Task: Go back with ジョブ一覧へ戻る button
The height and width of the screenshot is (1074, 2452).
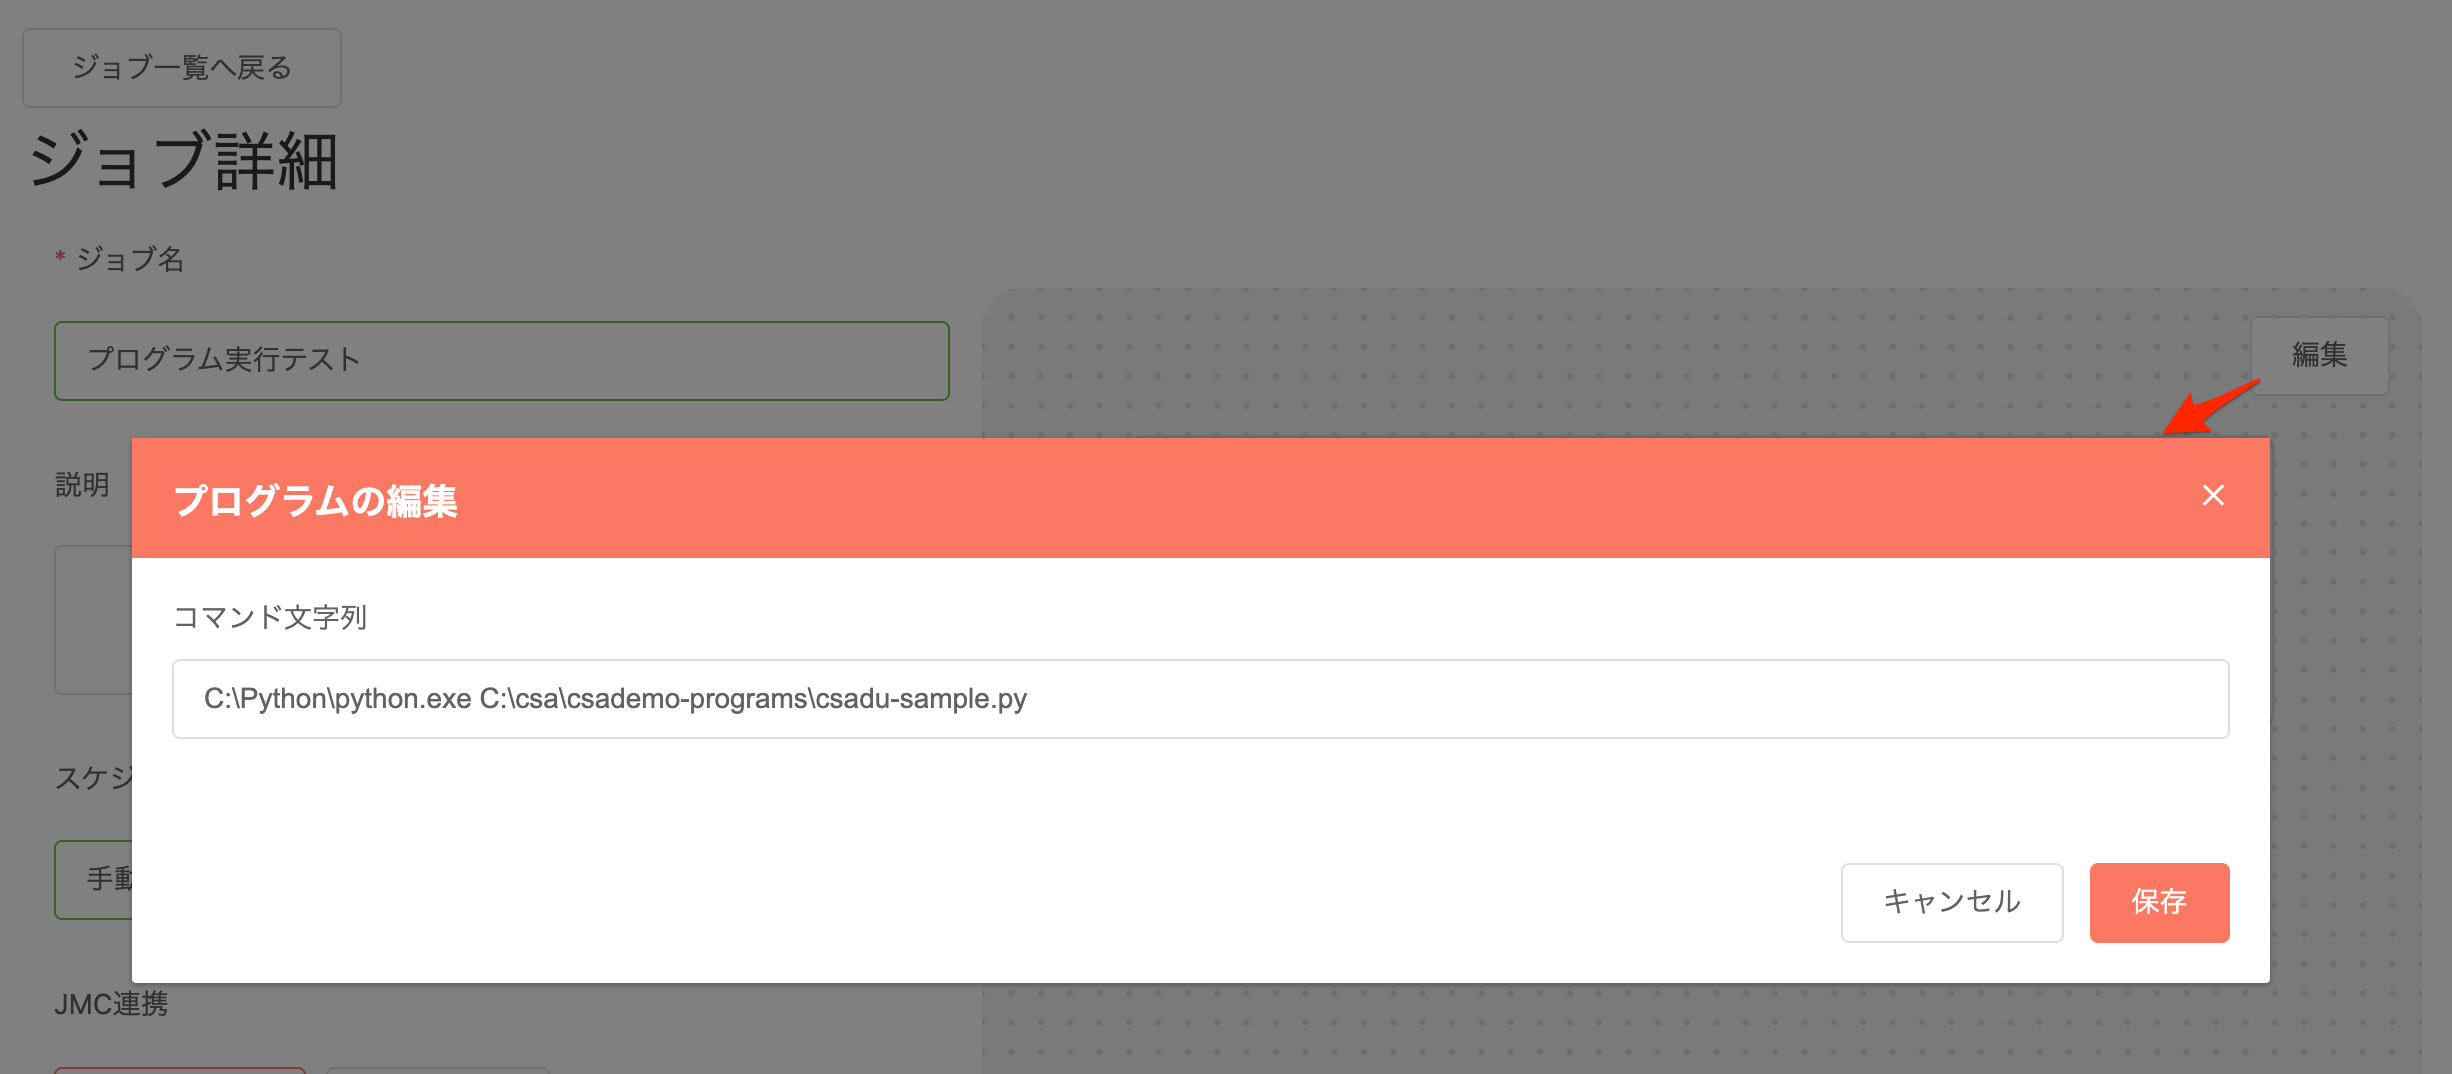Action: click(x=182, y=68)
